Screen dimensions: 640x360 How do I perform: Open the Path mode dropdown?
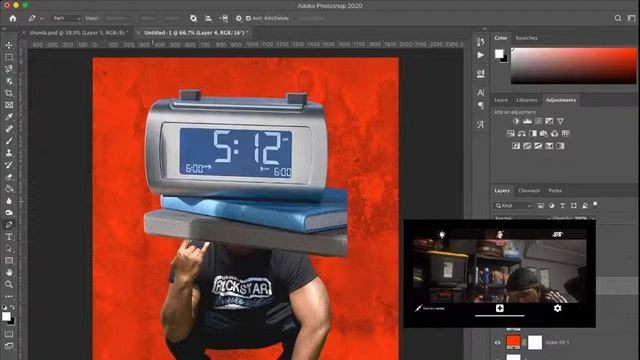point(66,18)
